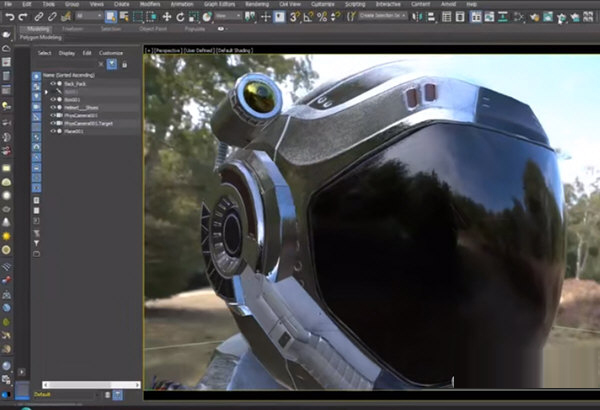Select the Move tool in main toolbar

[x=166, y=17]
